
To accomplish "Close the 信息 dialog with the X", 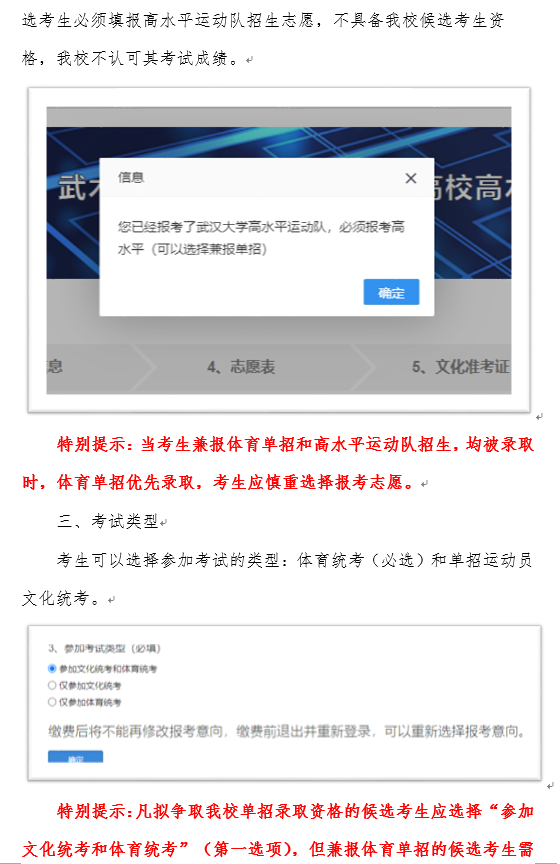I will 411,179.
